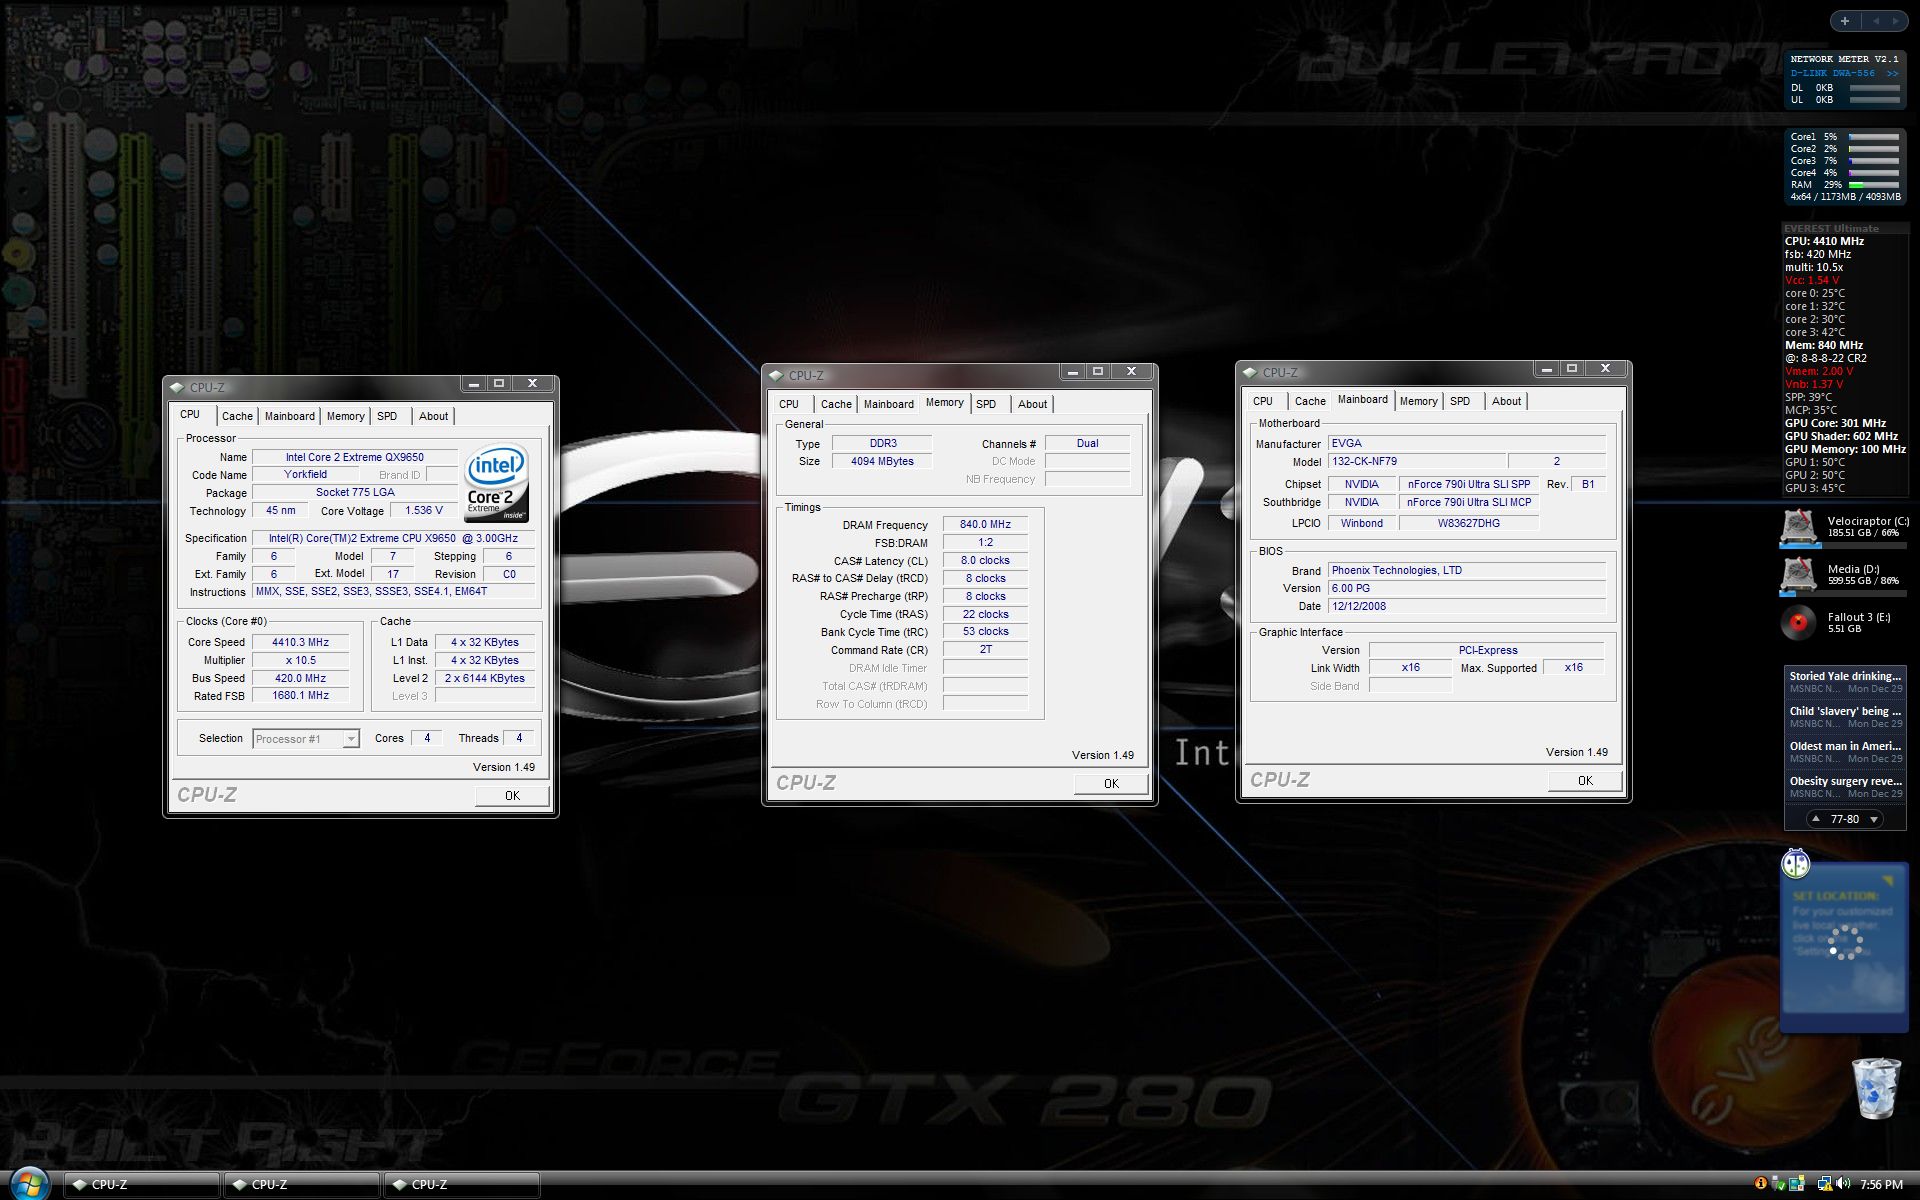The height and width of the screenshot is (1200, 1920).
Task: Click OK in the left CPU-Z window
Action: click(x=512, y=796)
